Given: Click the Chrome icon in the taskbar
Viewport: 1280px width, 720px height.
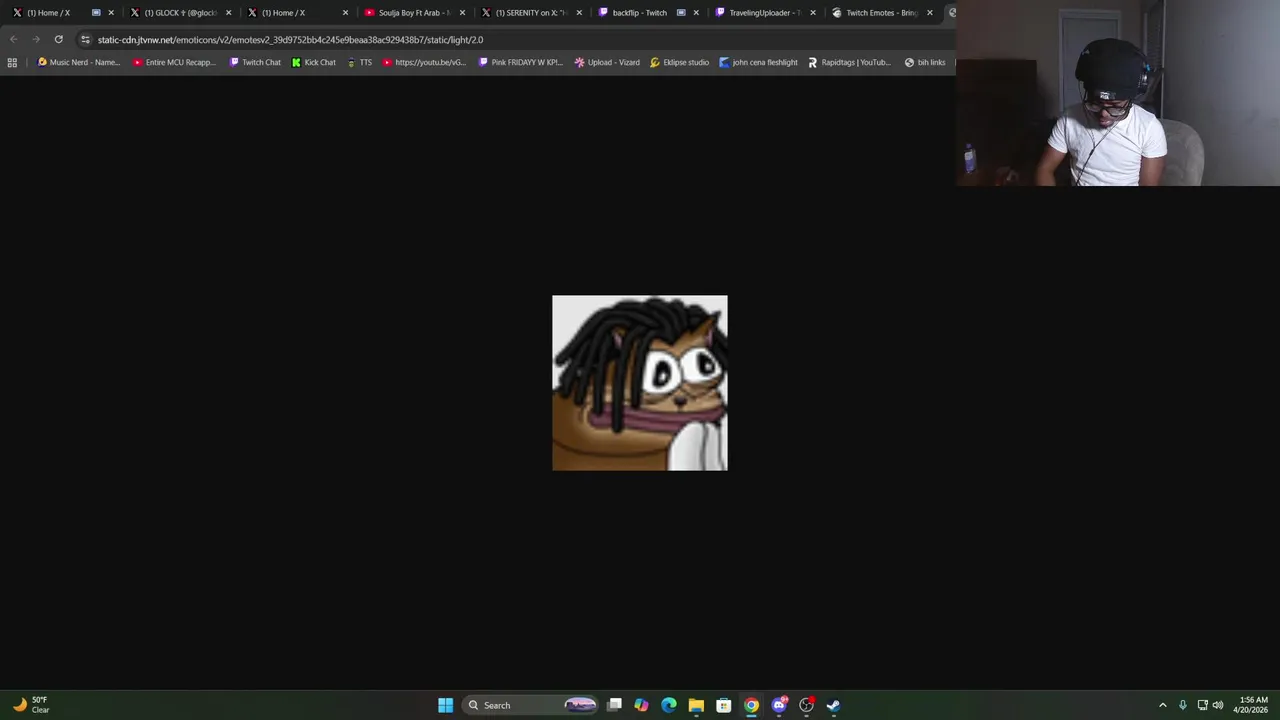Looking at the screenshot, I should point(751,705).
